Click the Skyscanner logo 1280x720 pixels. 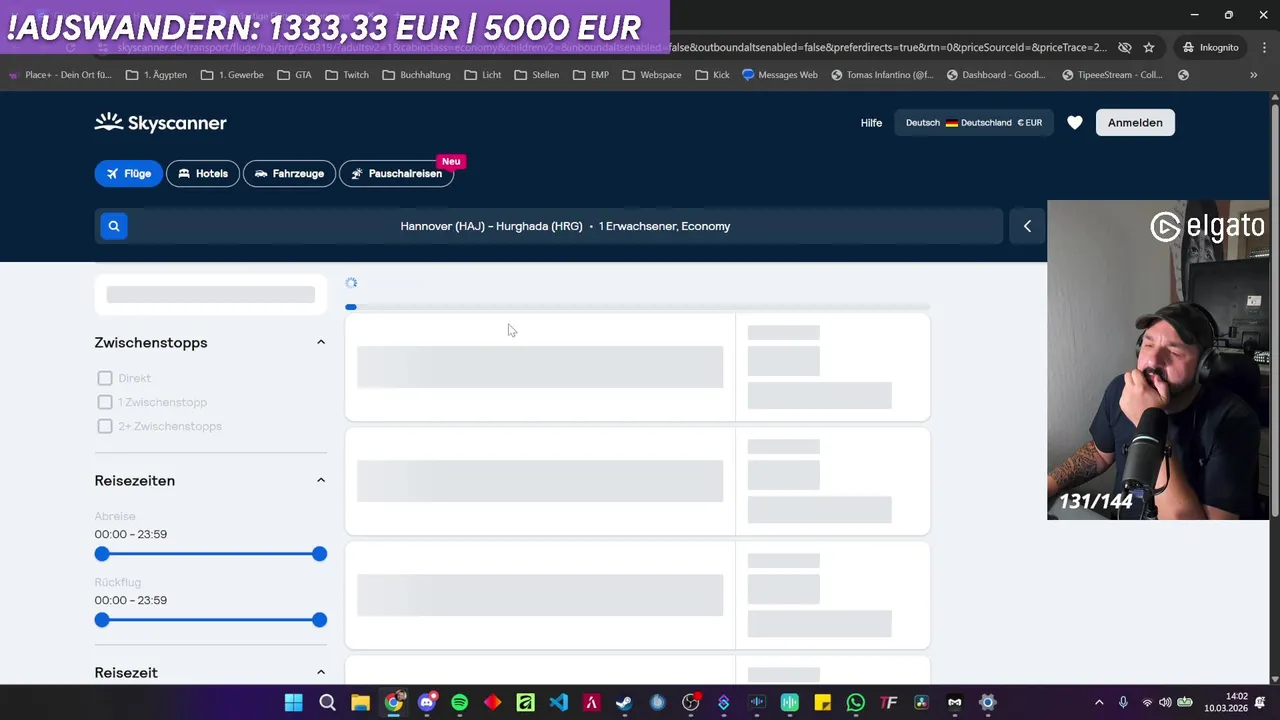coord(161,122)
